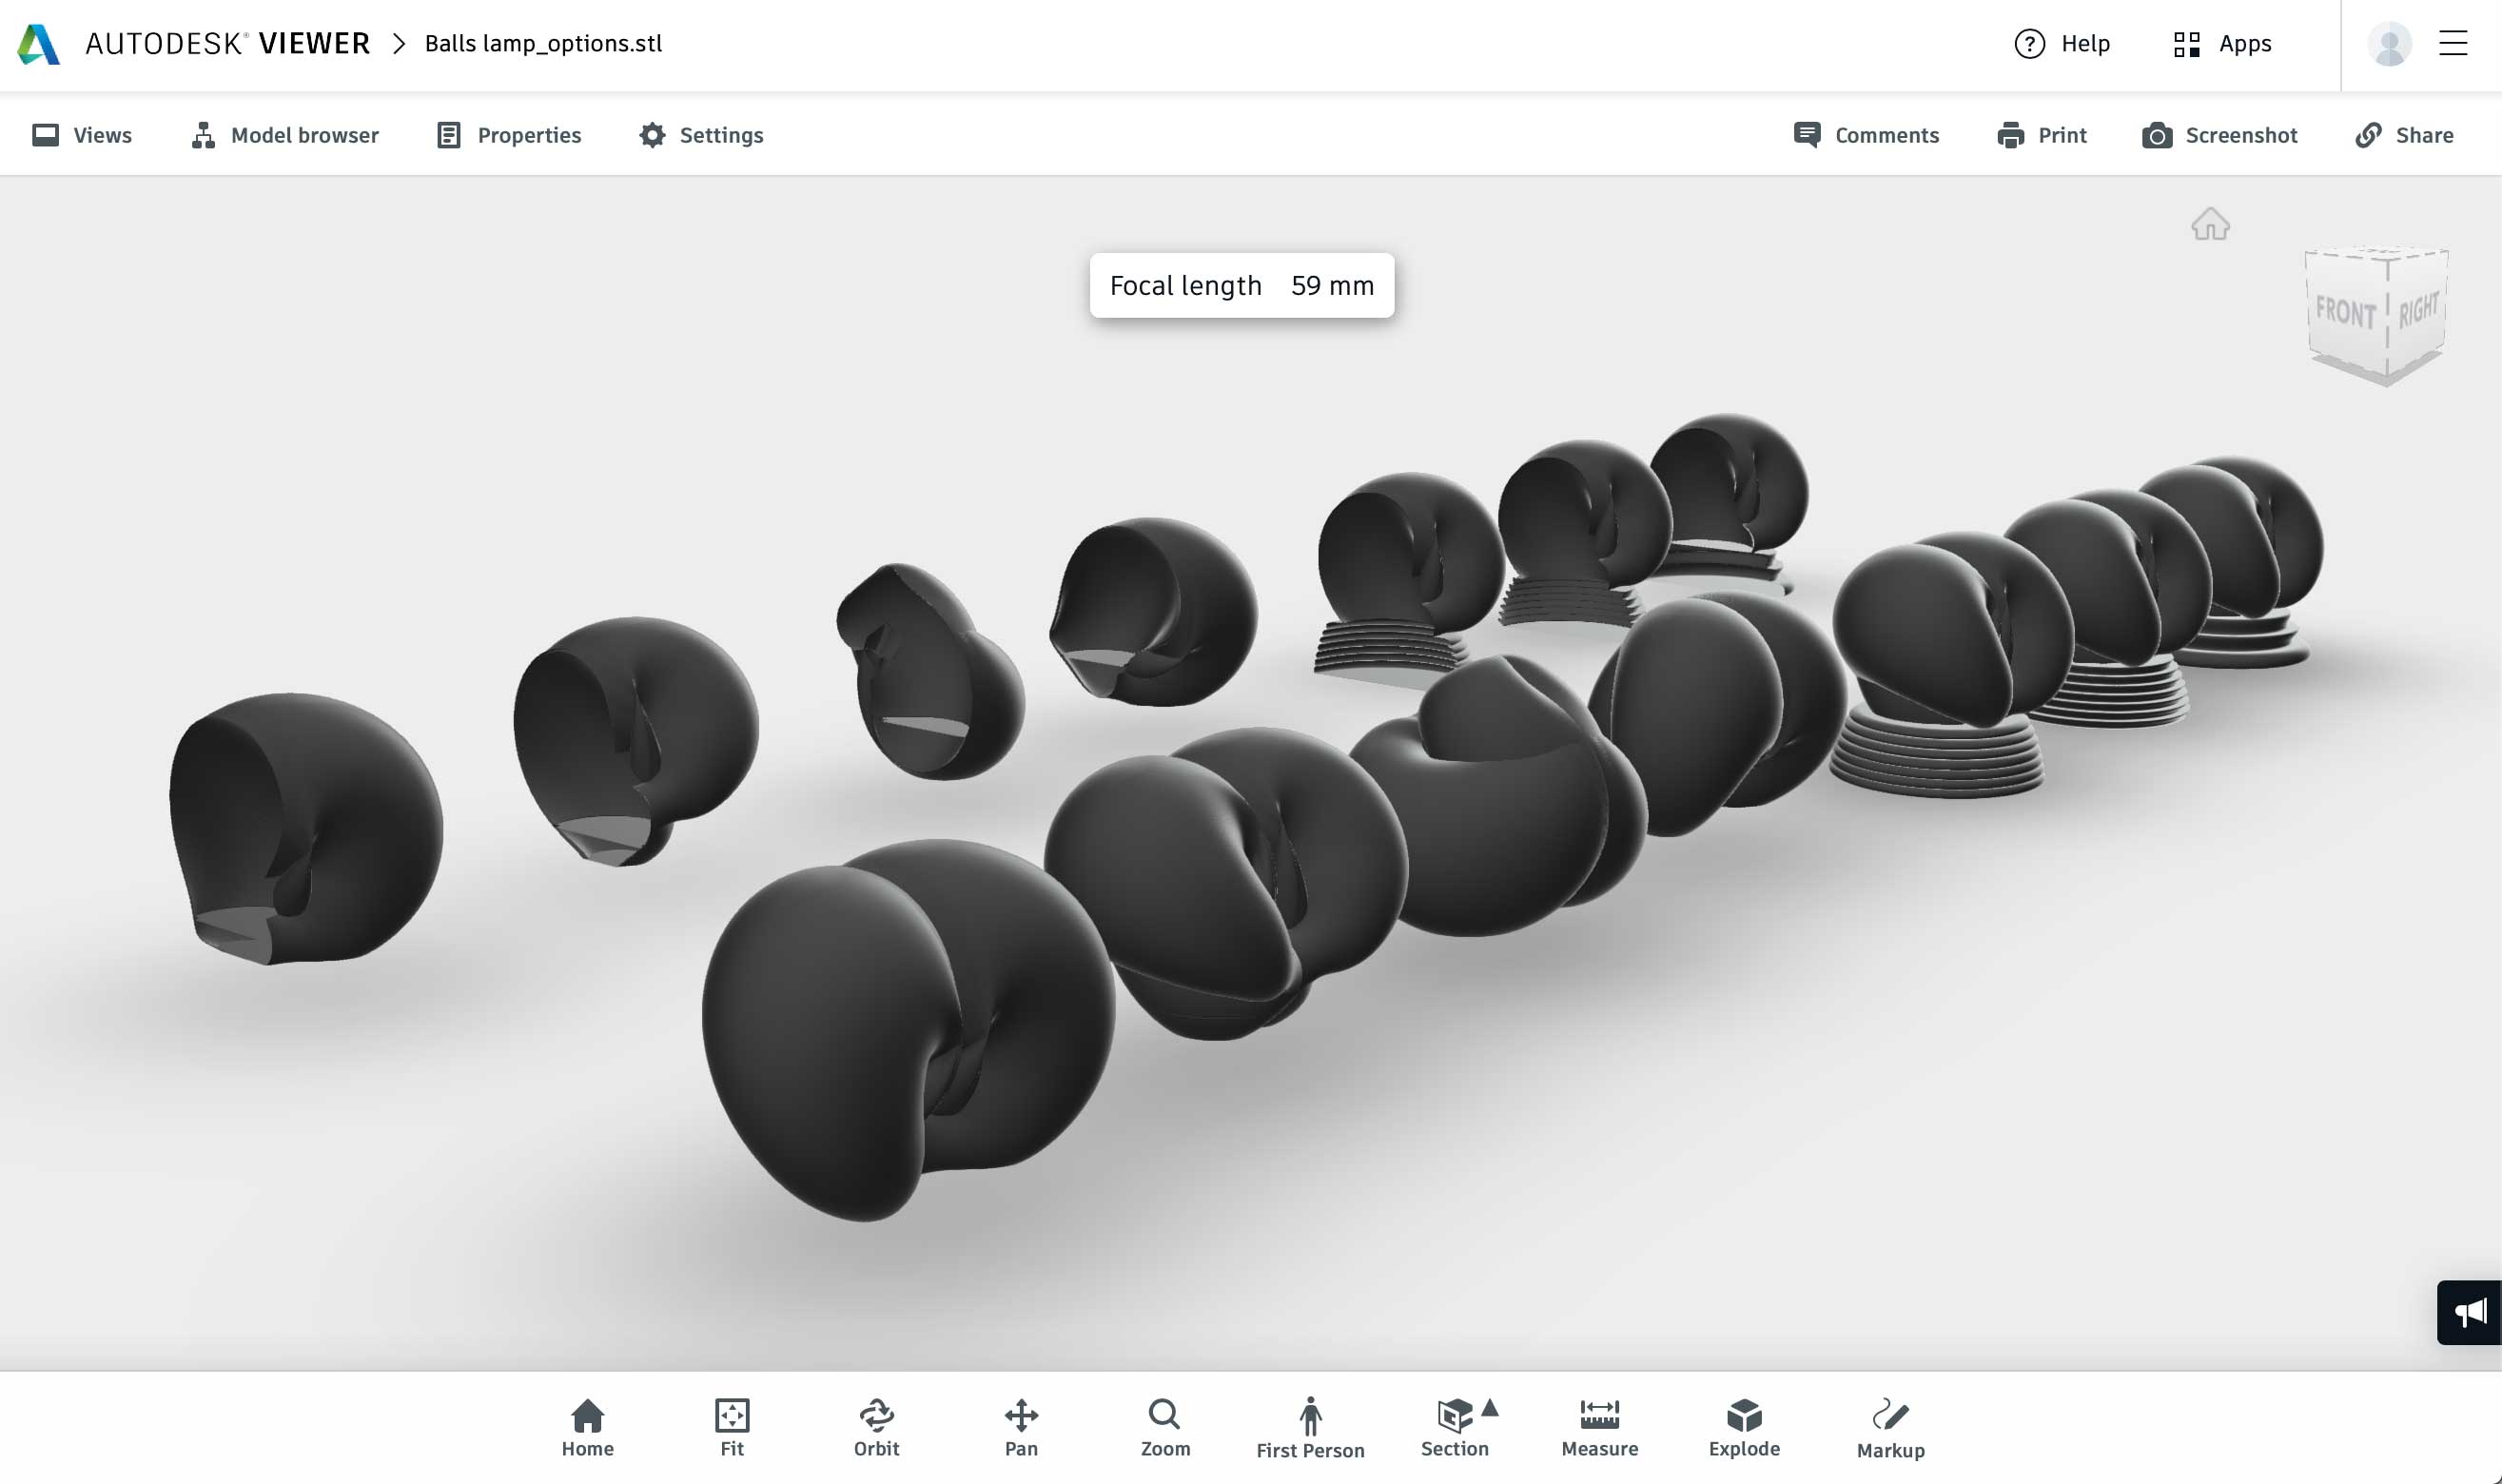Open the Properties panel
The image size is (2502, 1484).
509,135
